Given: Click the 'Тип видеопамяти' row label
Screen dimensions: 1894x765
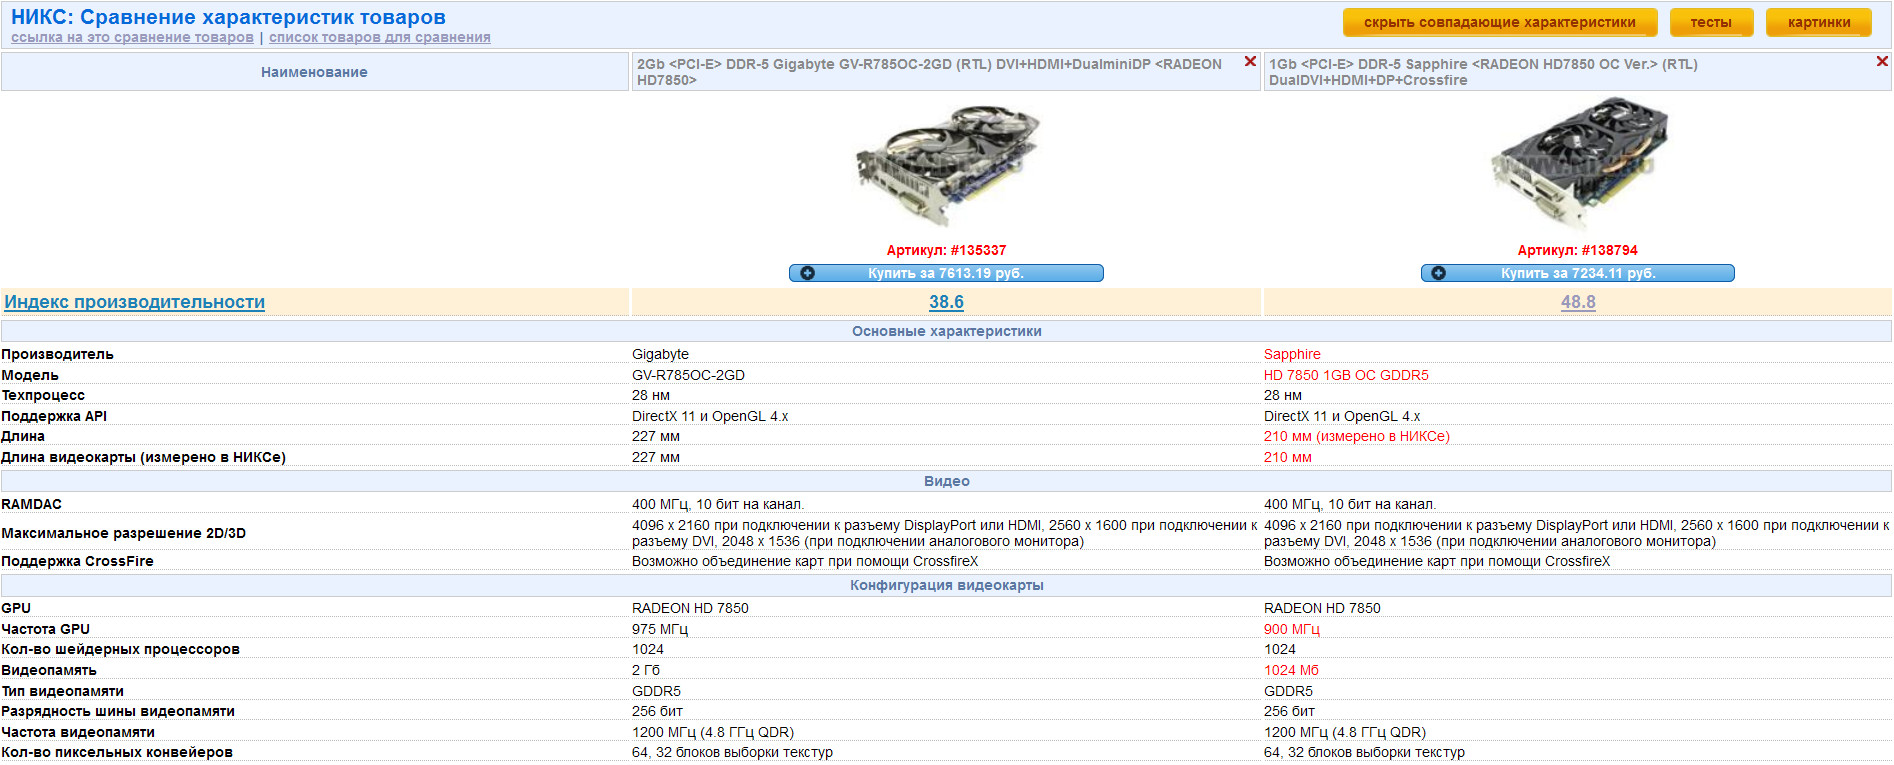Looking at the screenshot, I should [62, 691].
